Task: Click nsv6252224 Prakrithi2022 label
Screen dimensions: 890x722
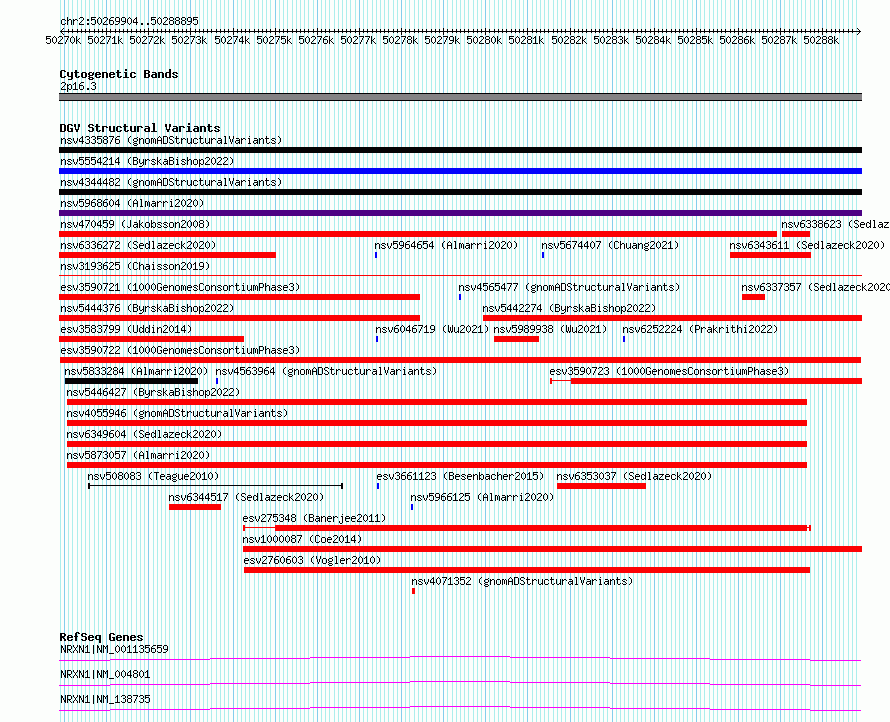Action: pyautogui.click(x=700, y=329)
